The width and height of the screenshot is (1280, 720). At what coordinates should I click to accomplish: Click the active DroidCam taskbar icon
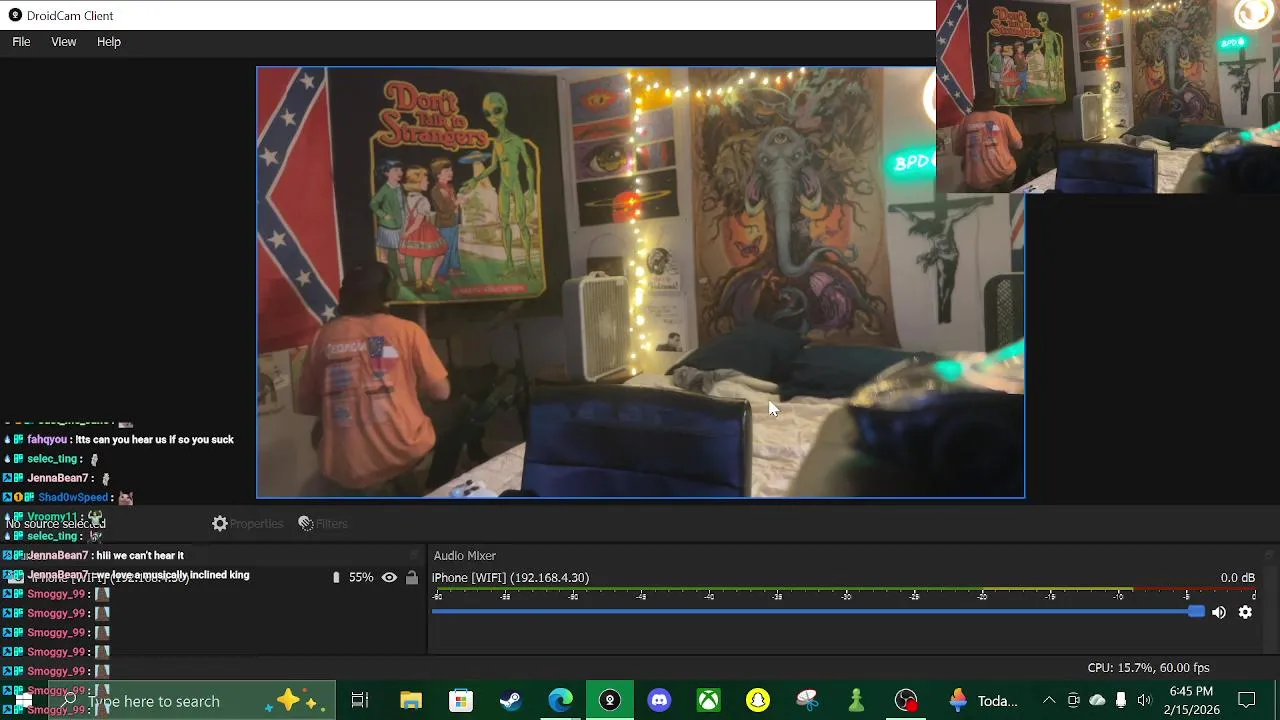coord(609,701)
